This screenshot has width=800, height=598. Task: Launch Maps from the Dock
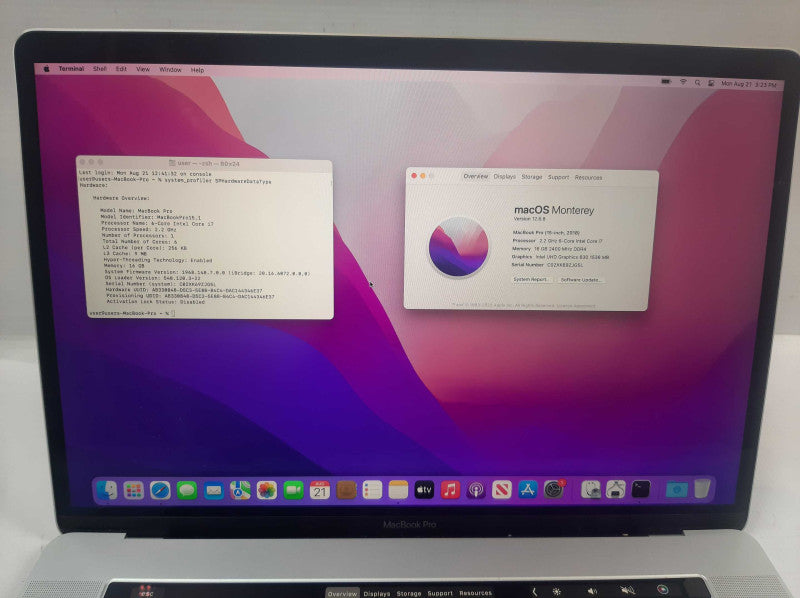tap(240, 491)
